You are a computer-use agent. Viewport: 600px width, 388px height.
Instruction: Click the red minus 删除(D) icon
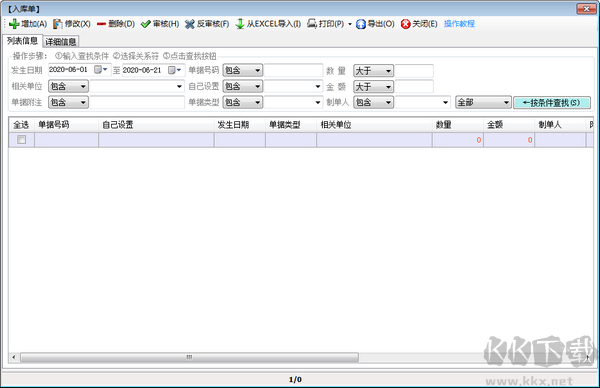point(101,24)
